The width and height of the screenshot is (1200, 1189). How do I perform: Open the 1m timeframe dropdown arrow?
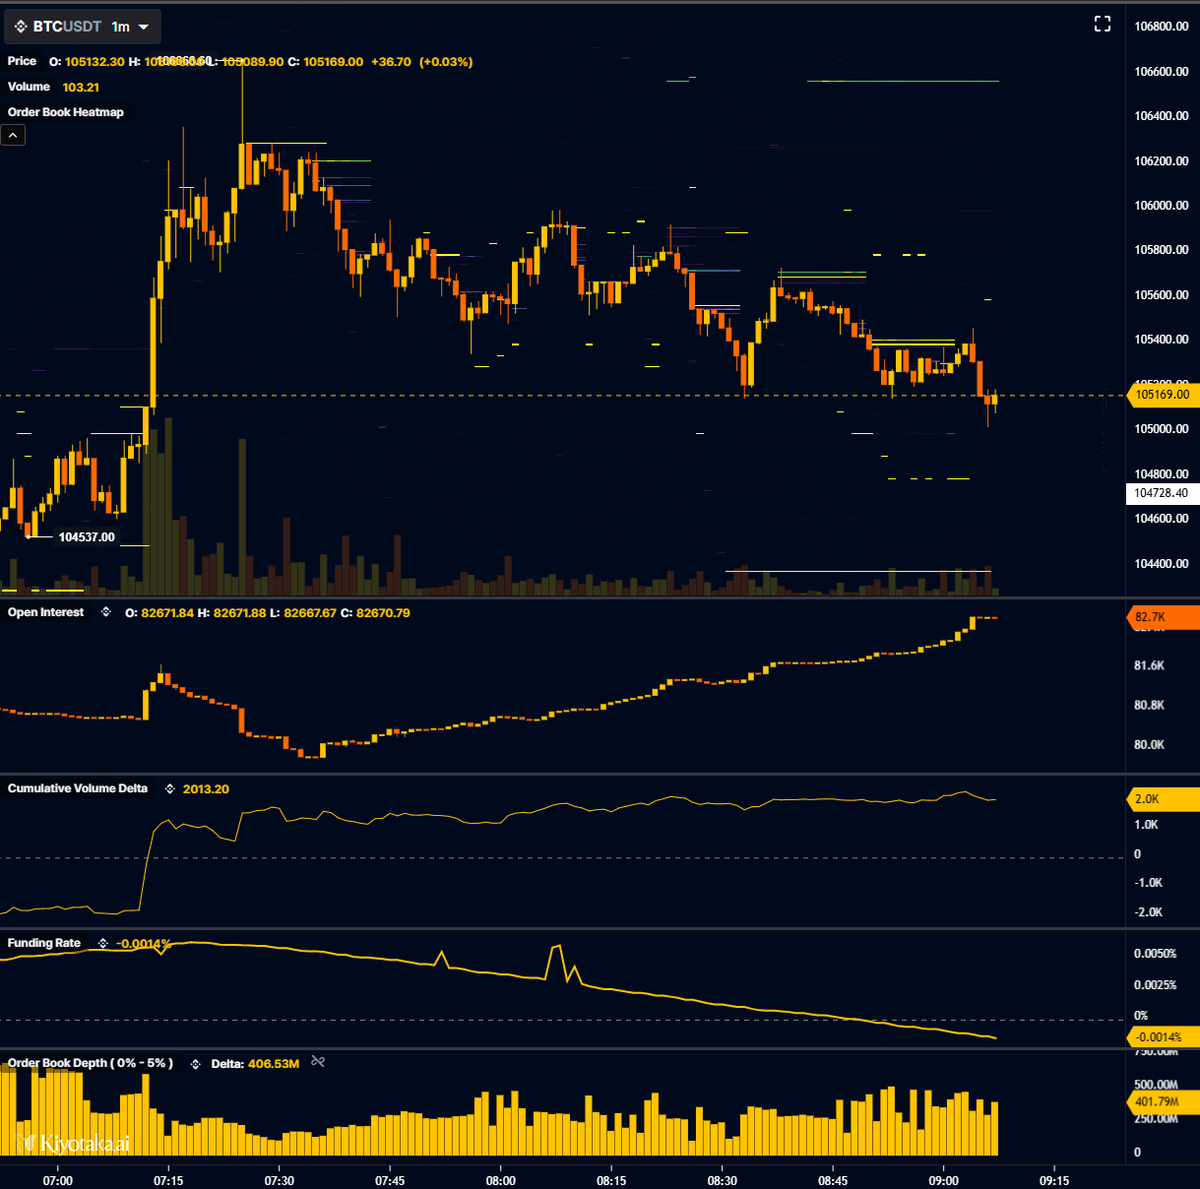144,27
